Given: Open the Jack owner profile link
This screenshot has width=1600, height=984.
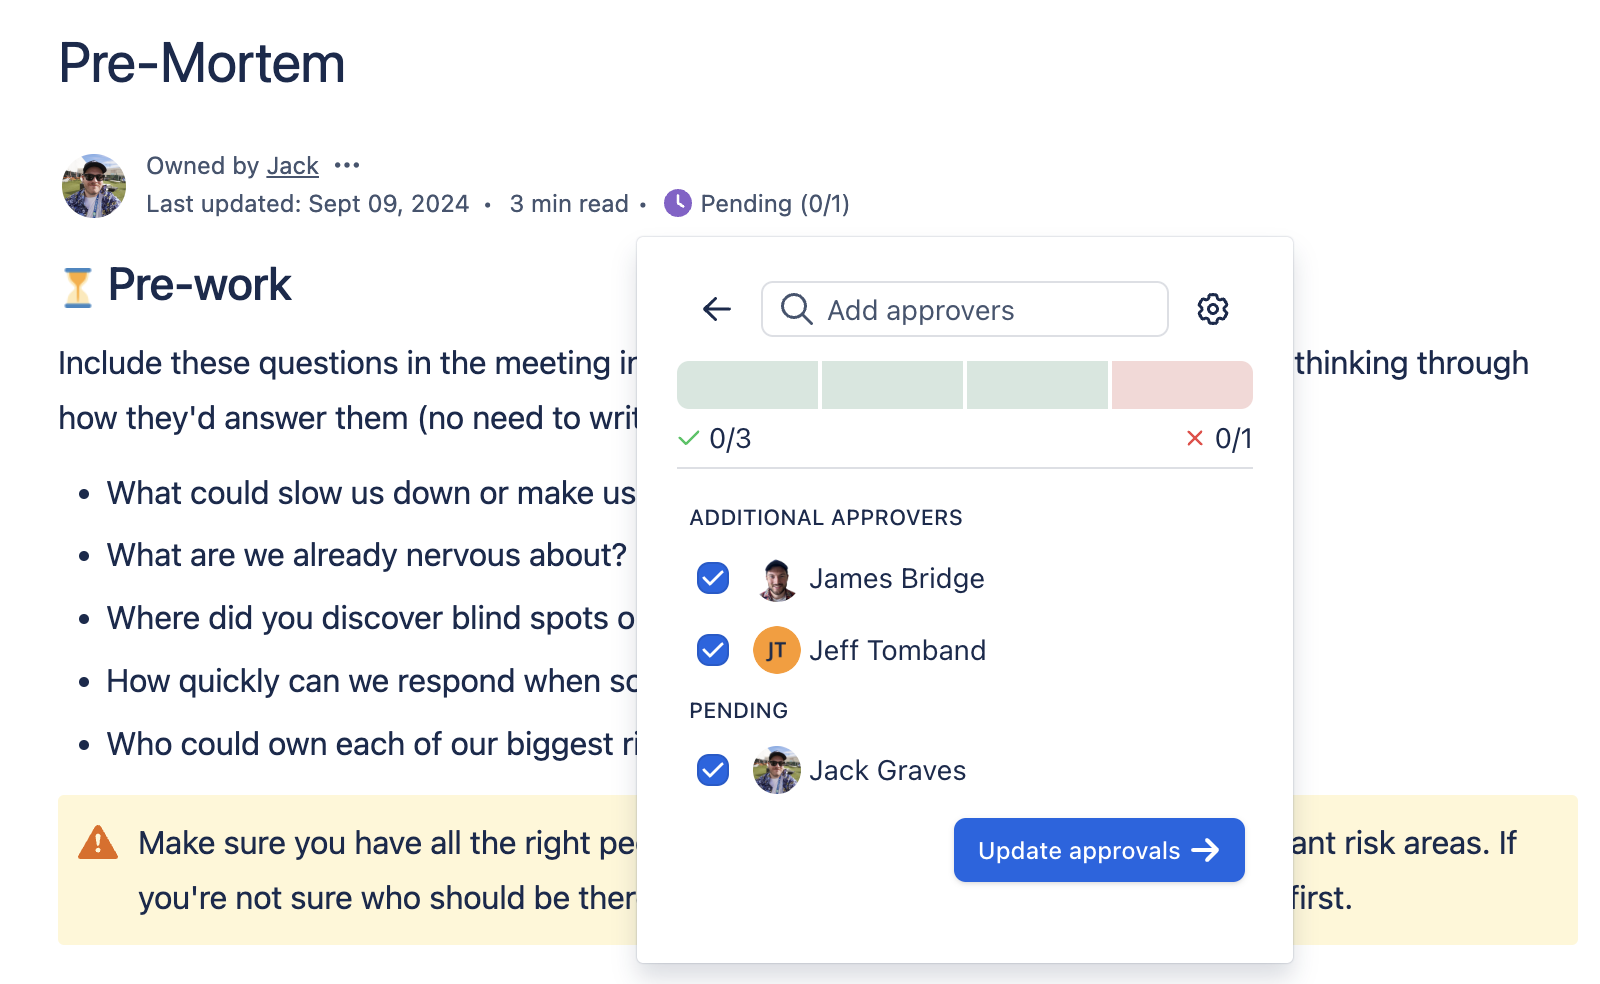Looking at the screenshot, I should [x=292, y=166].
